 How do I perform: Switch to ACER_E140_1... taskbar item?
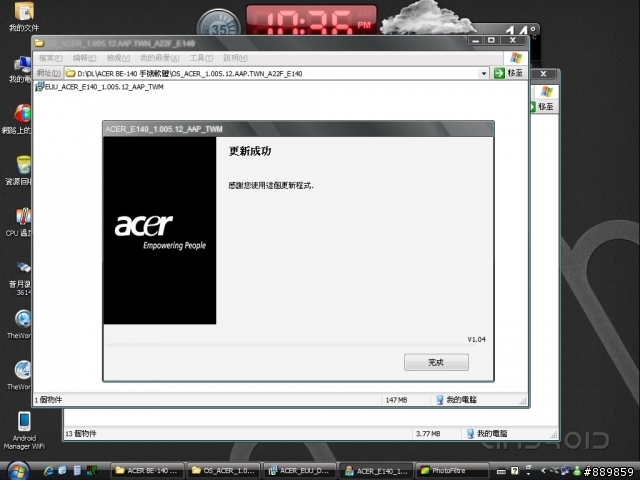click(x=376, y=471)
